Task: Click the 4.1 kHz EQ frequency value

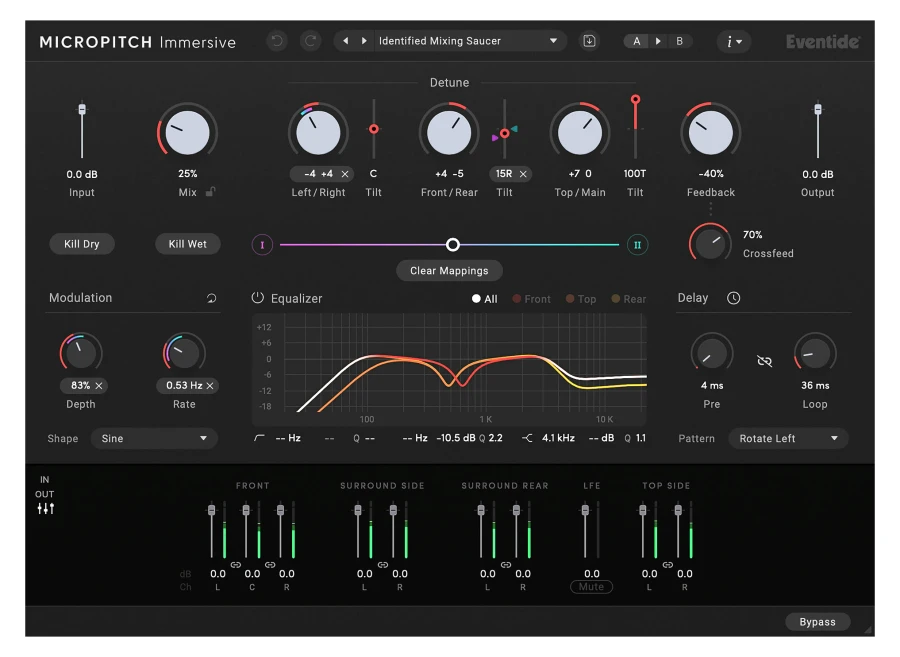Action: pyautogui.click(x=558, y=438)
